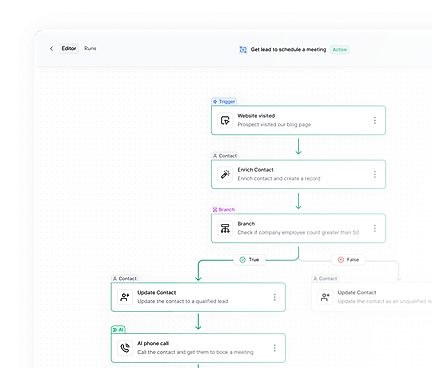Click 'Enrich contact and create a record' description

(279, 179)
